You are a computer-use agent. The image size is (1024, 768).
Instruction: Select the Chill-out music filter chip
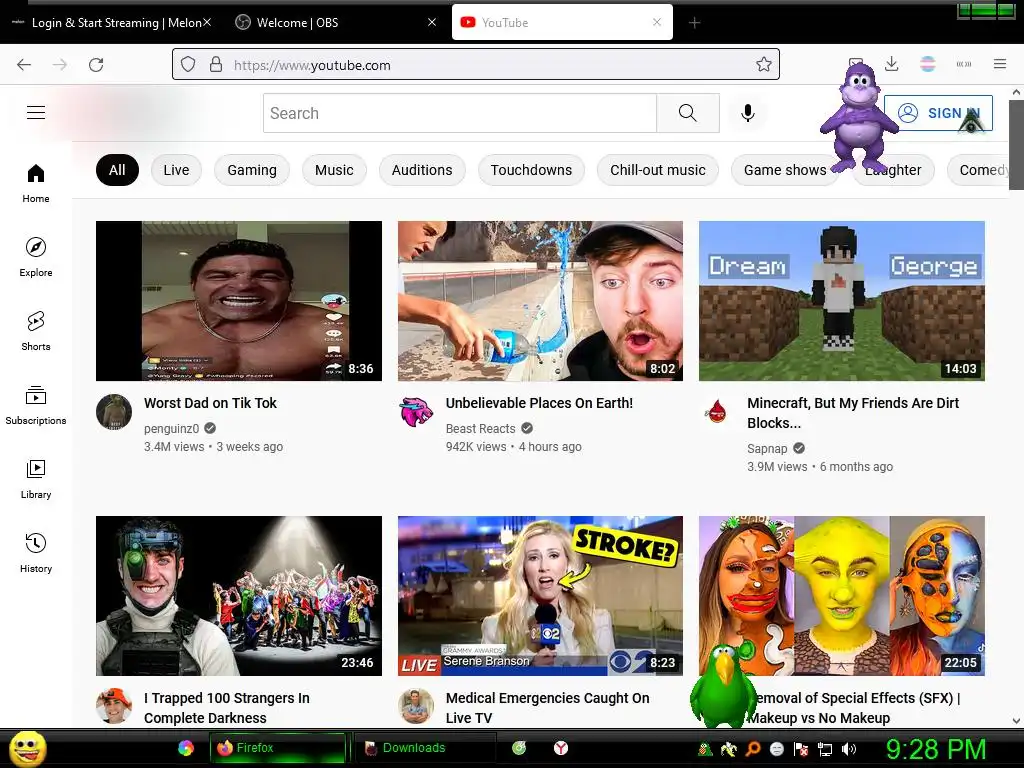click(x=658, y=170)
